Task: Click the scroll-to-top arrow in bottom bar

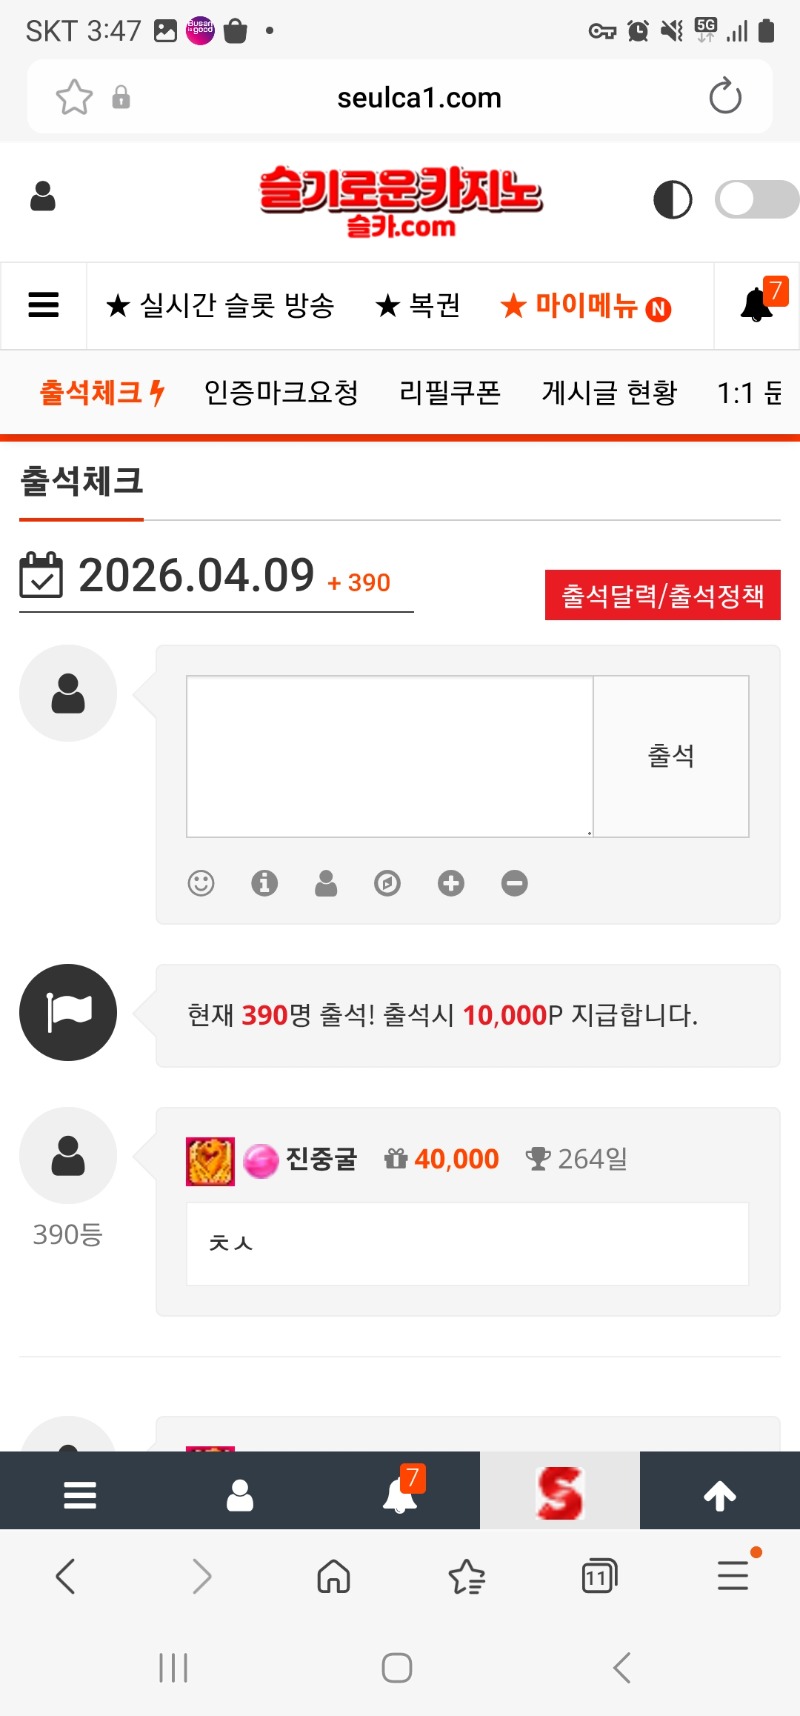Action: [720, 1495]
